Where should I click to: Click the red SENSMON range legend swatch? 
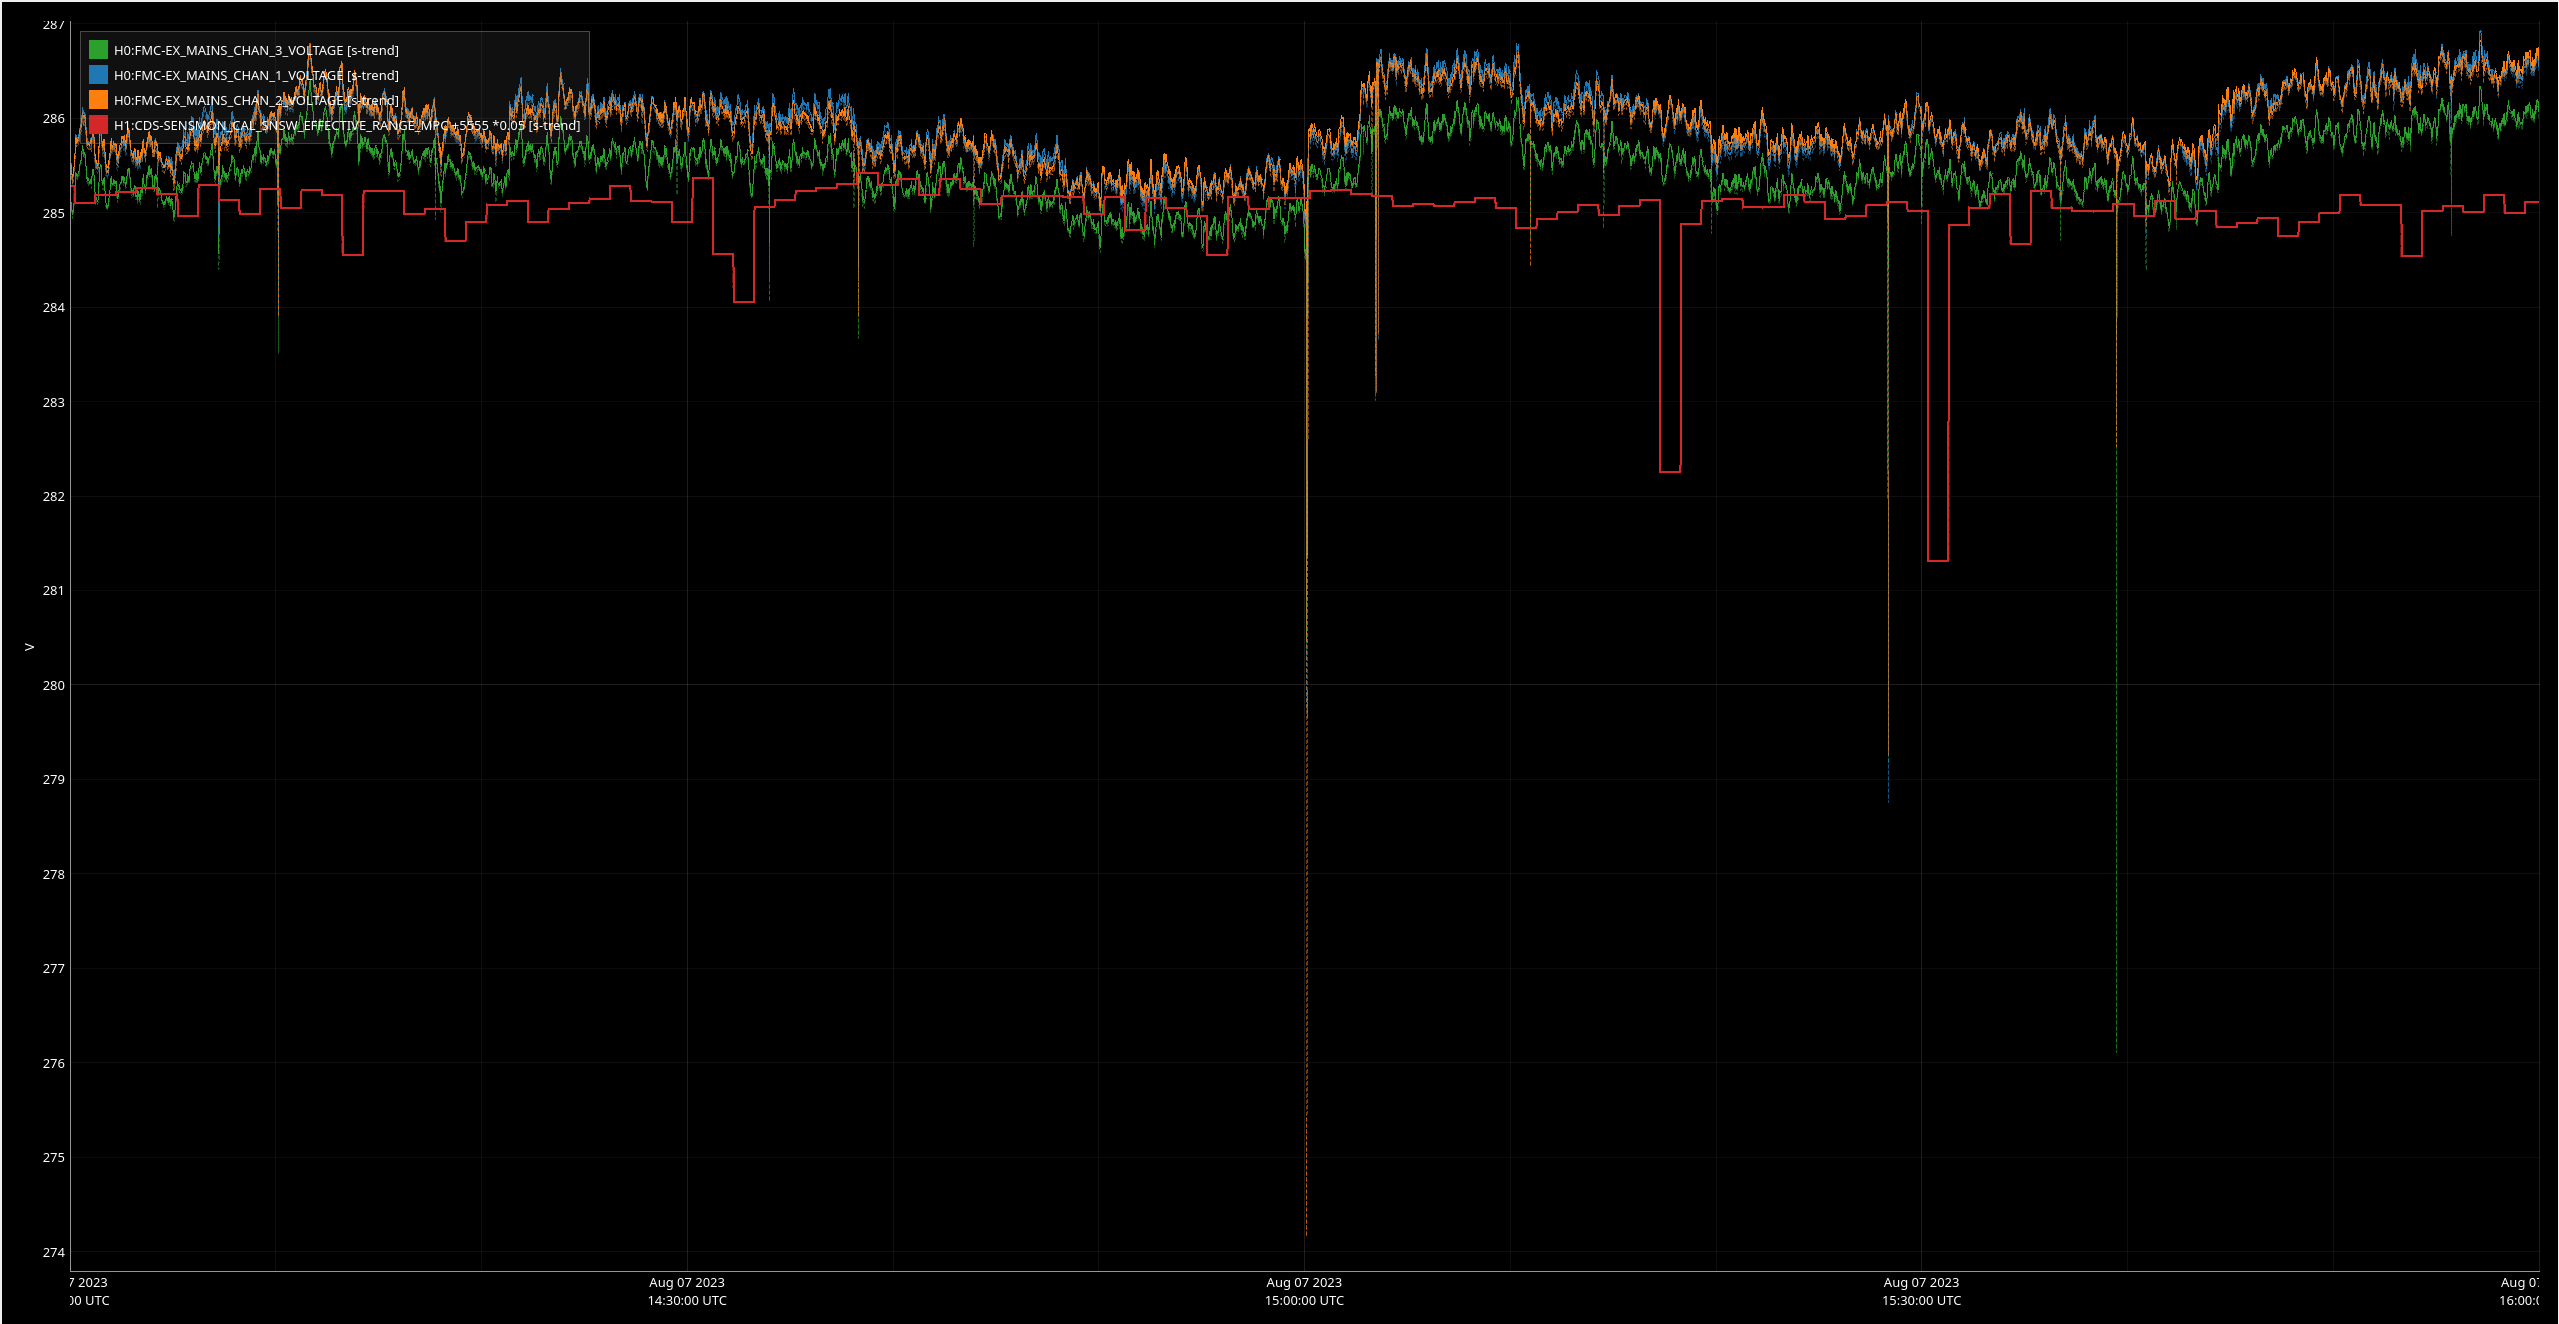point(98,125)
